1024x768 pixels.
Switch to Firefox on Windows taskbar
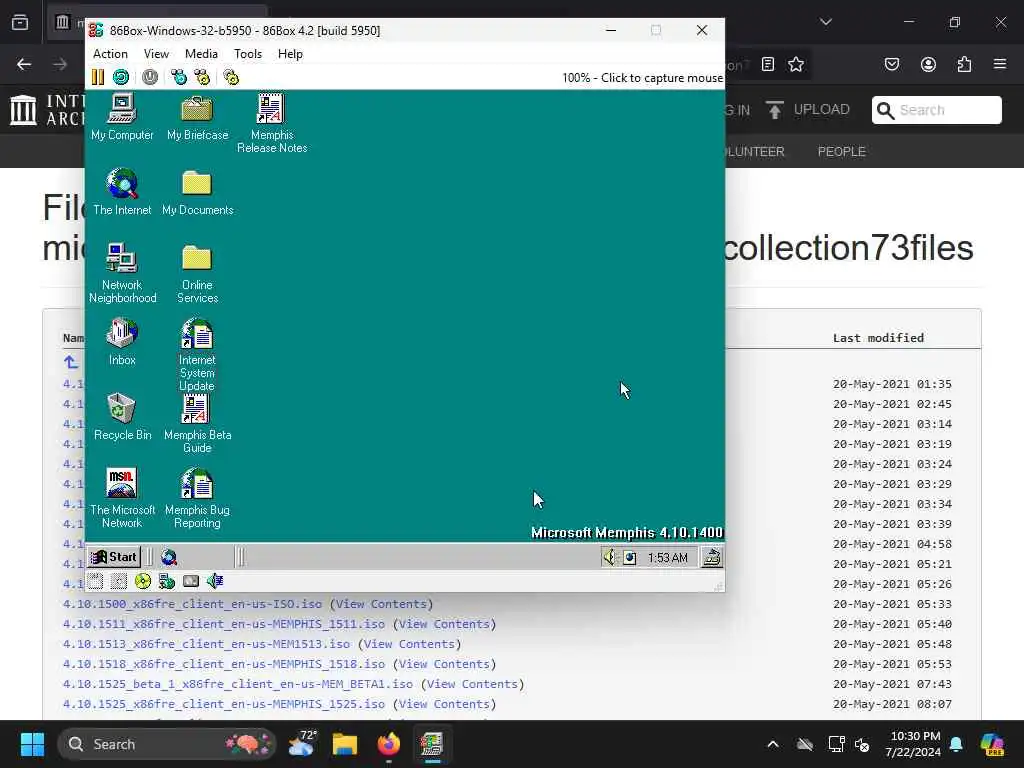coord(389,744)
